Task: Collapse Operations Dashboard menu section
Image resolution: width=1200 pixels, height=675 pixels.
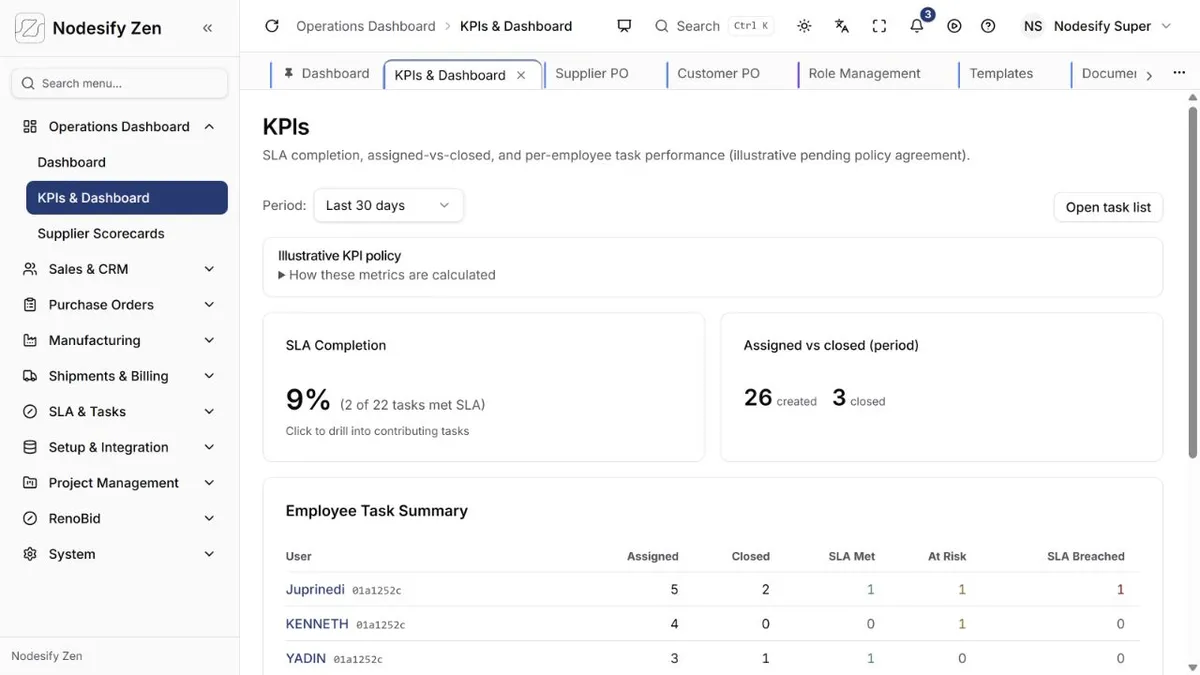Action: click(209, 126)
